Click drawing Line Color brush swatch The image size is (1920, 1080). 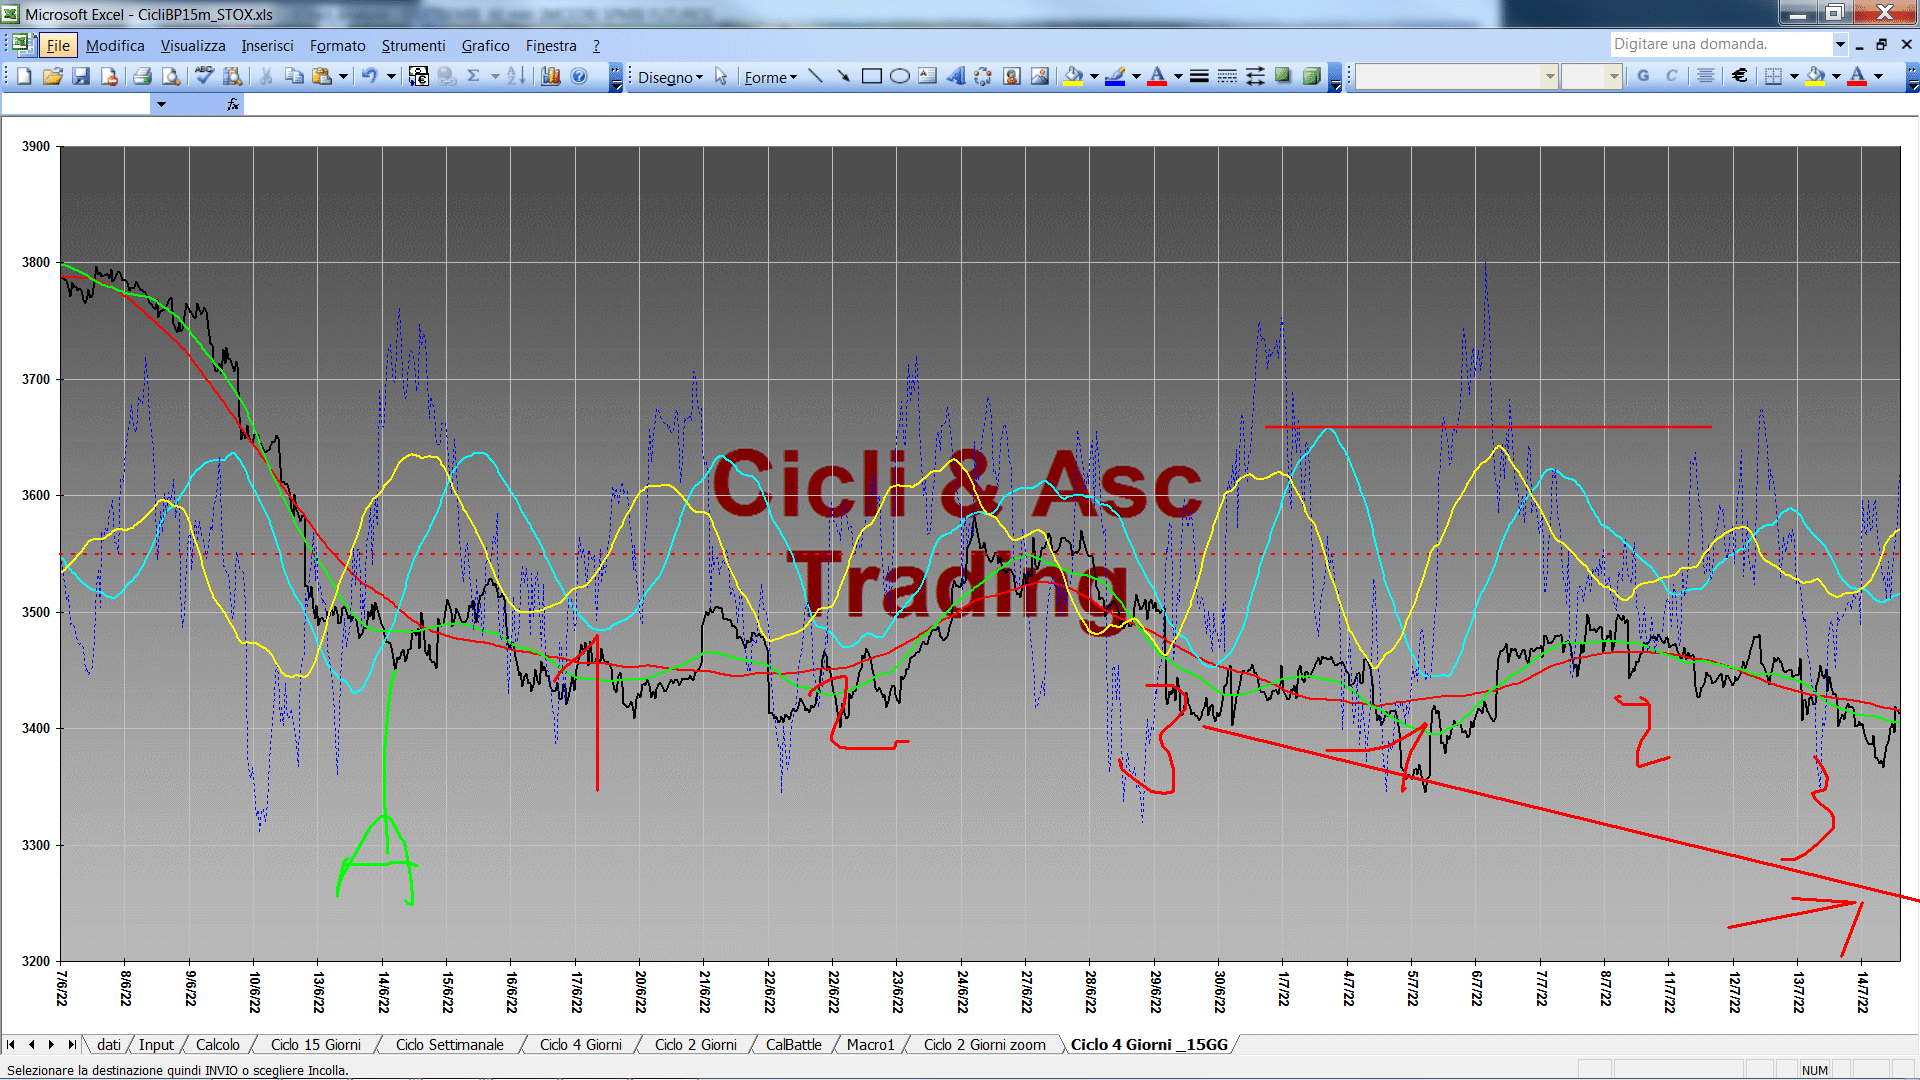click(x=1116, y=76)
